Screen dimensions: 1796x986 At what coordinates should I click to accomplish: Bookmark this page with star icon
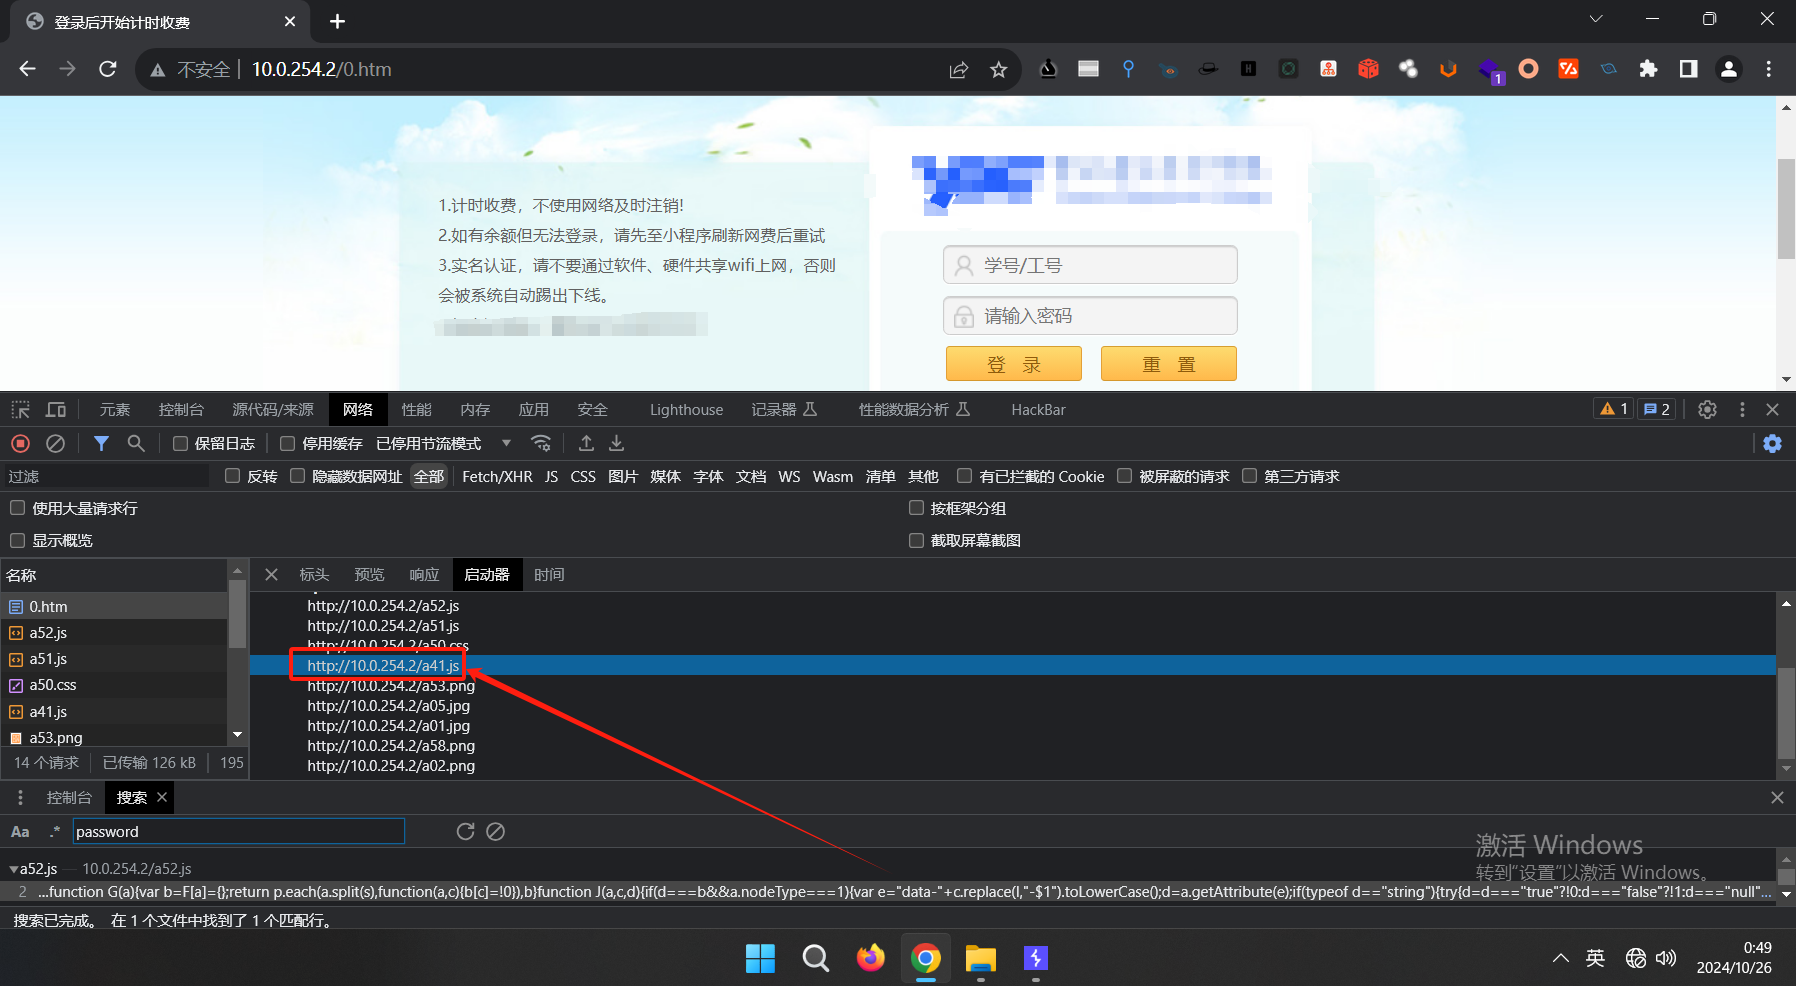tap(998, 69)
